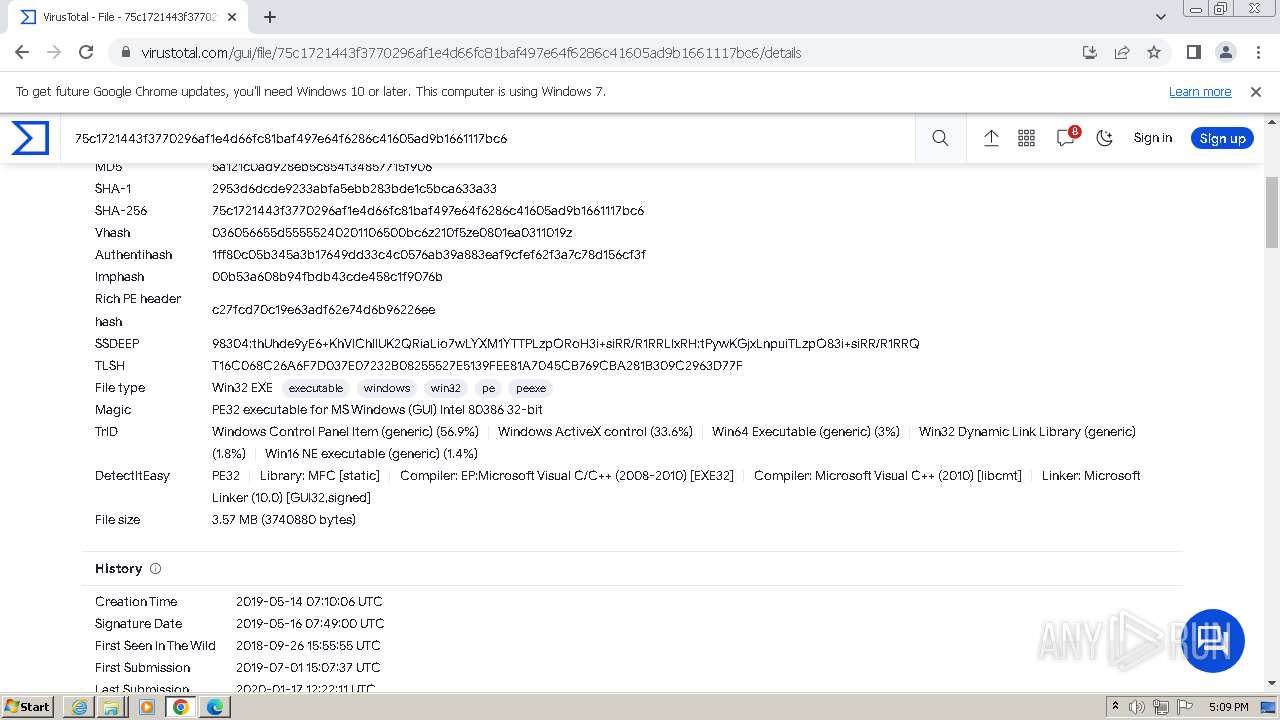Reload the page with refresh icon
The width and height of the screenshot is (1280, 720).
86,52
